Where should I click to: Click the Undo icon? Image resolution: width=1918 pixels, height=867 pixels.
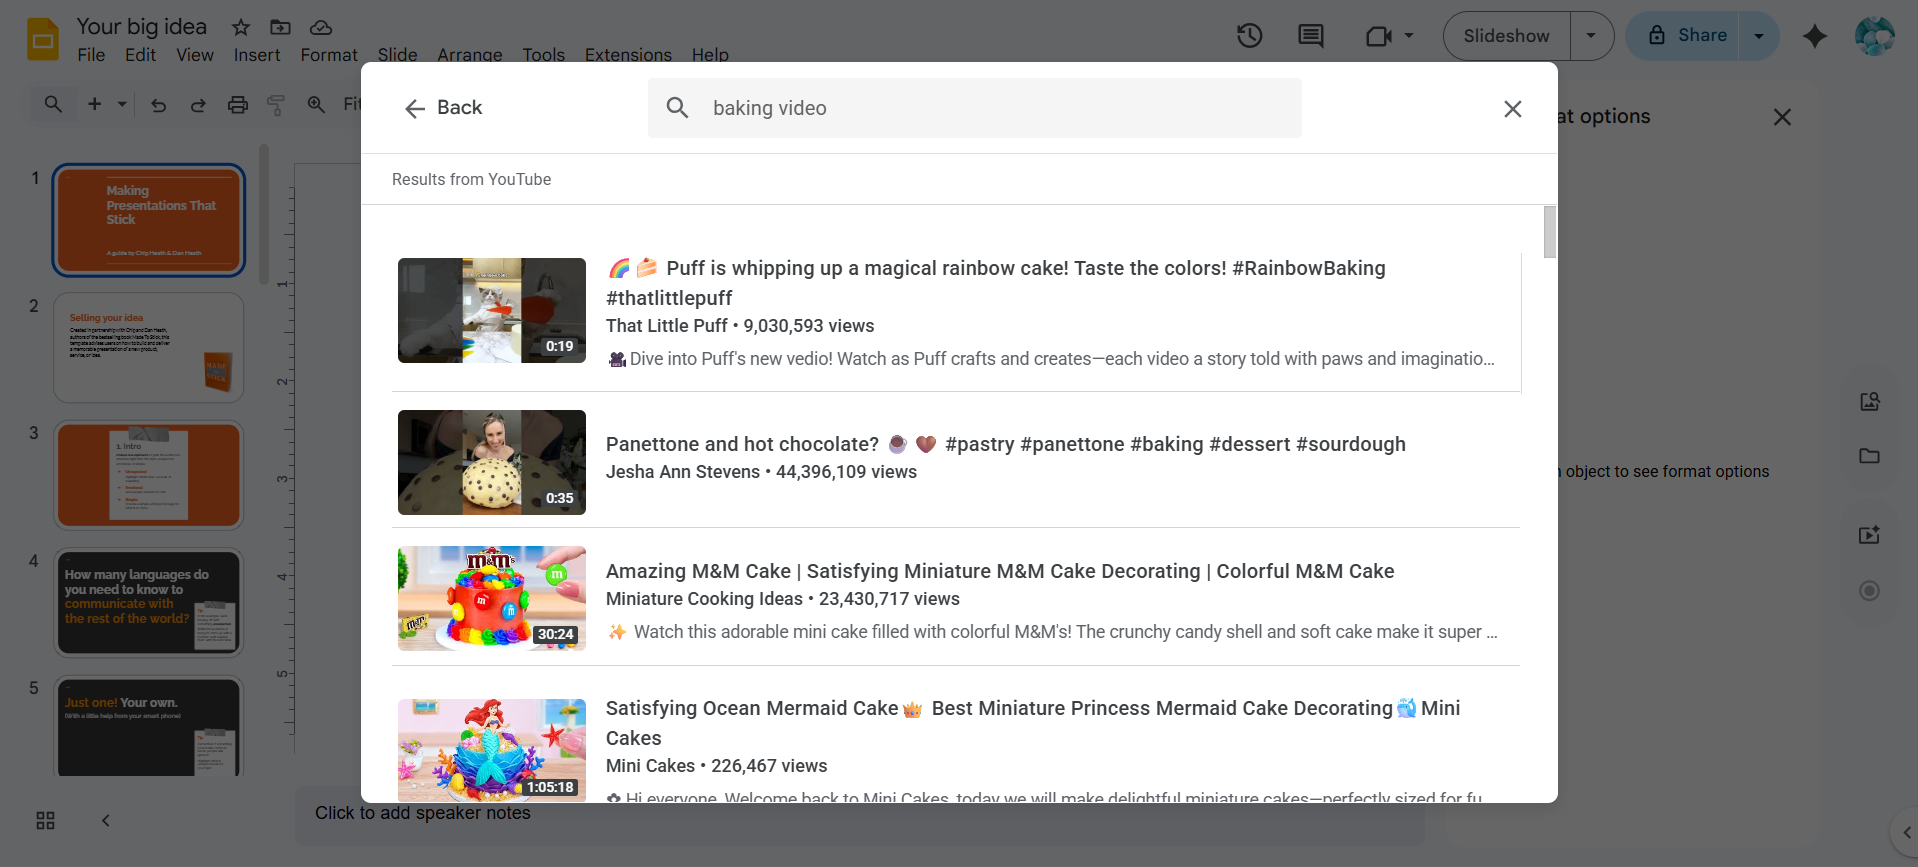point(158,104)
